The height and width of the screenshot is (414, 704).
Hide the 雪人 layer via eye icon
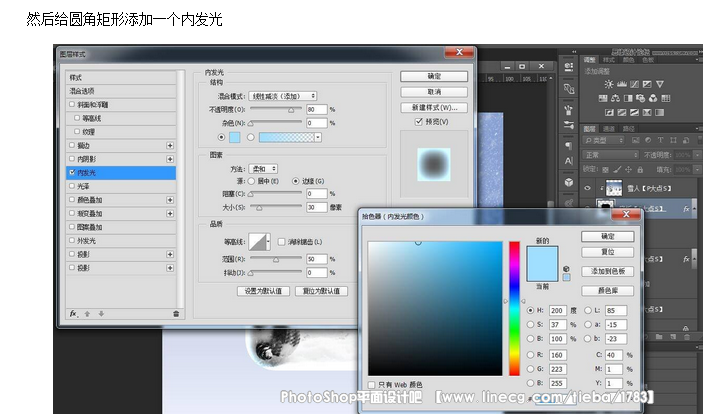pyautogui.click(x=587, y=188)
